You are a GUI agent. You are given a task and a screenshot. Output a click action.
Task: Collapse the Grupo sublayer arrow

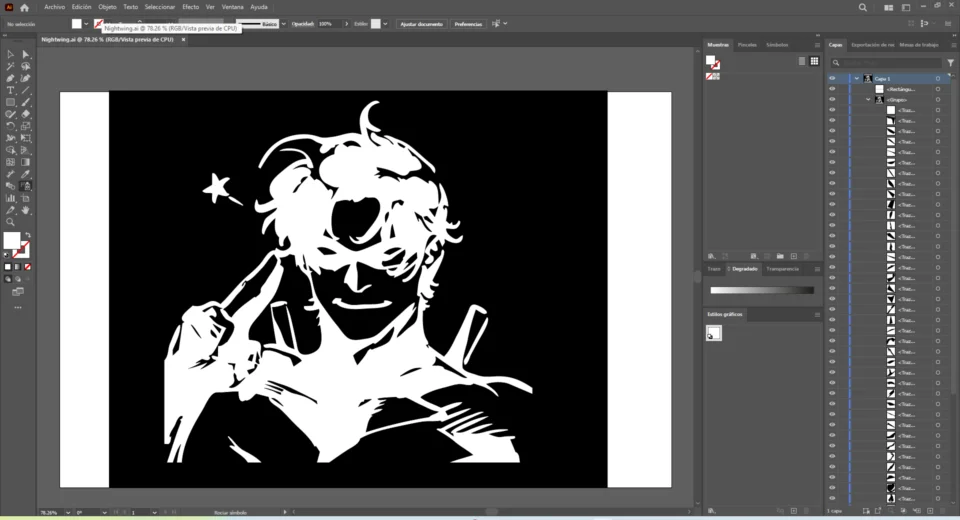tap(868, 99)
